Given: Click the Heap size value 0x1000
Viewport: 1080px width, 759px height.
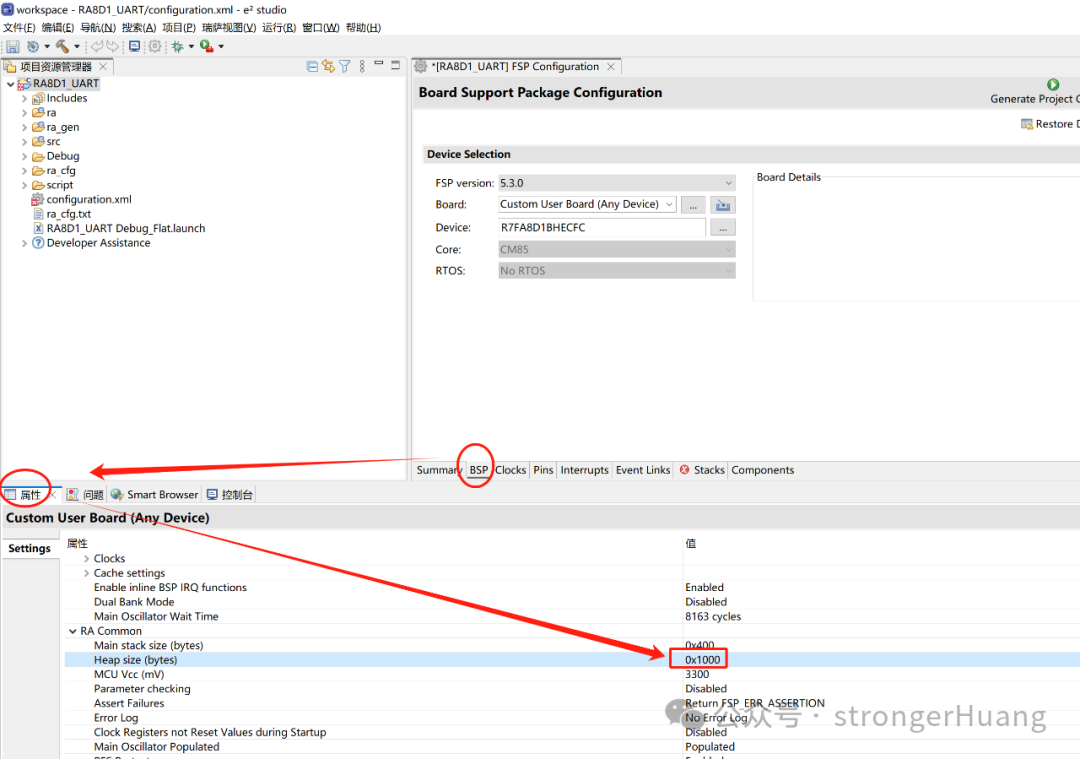Looking at the screenshot, I should pyautogui.click(x=703, y=660).
